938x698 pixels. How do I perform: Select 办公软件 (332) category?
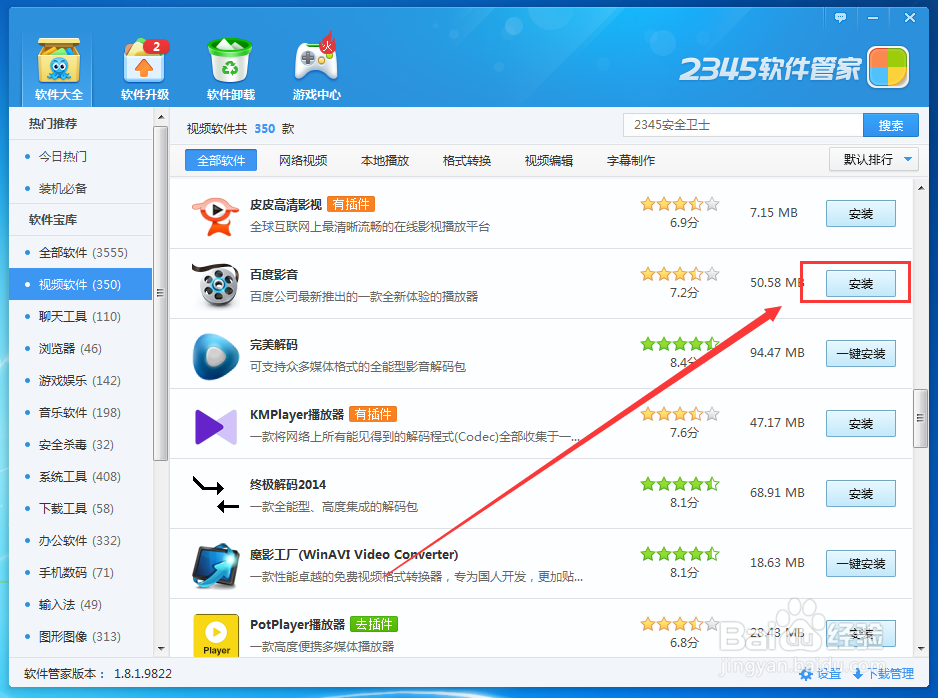coord(80,540)
